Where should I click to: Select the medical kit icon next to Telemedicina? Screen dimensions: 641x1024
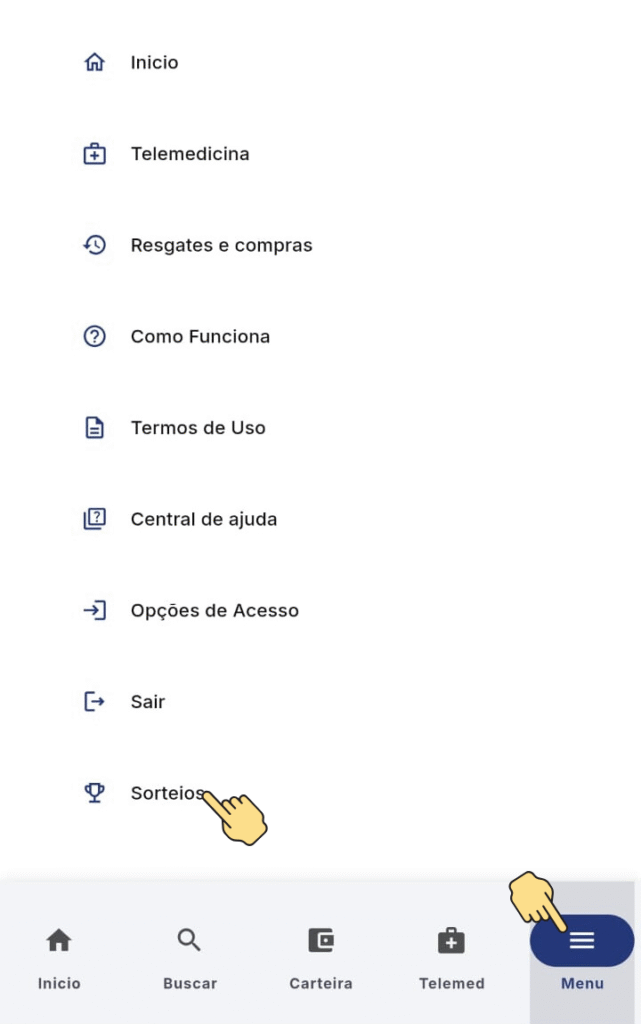(x=95, y=153)
